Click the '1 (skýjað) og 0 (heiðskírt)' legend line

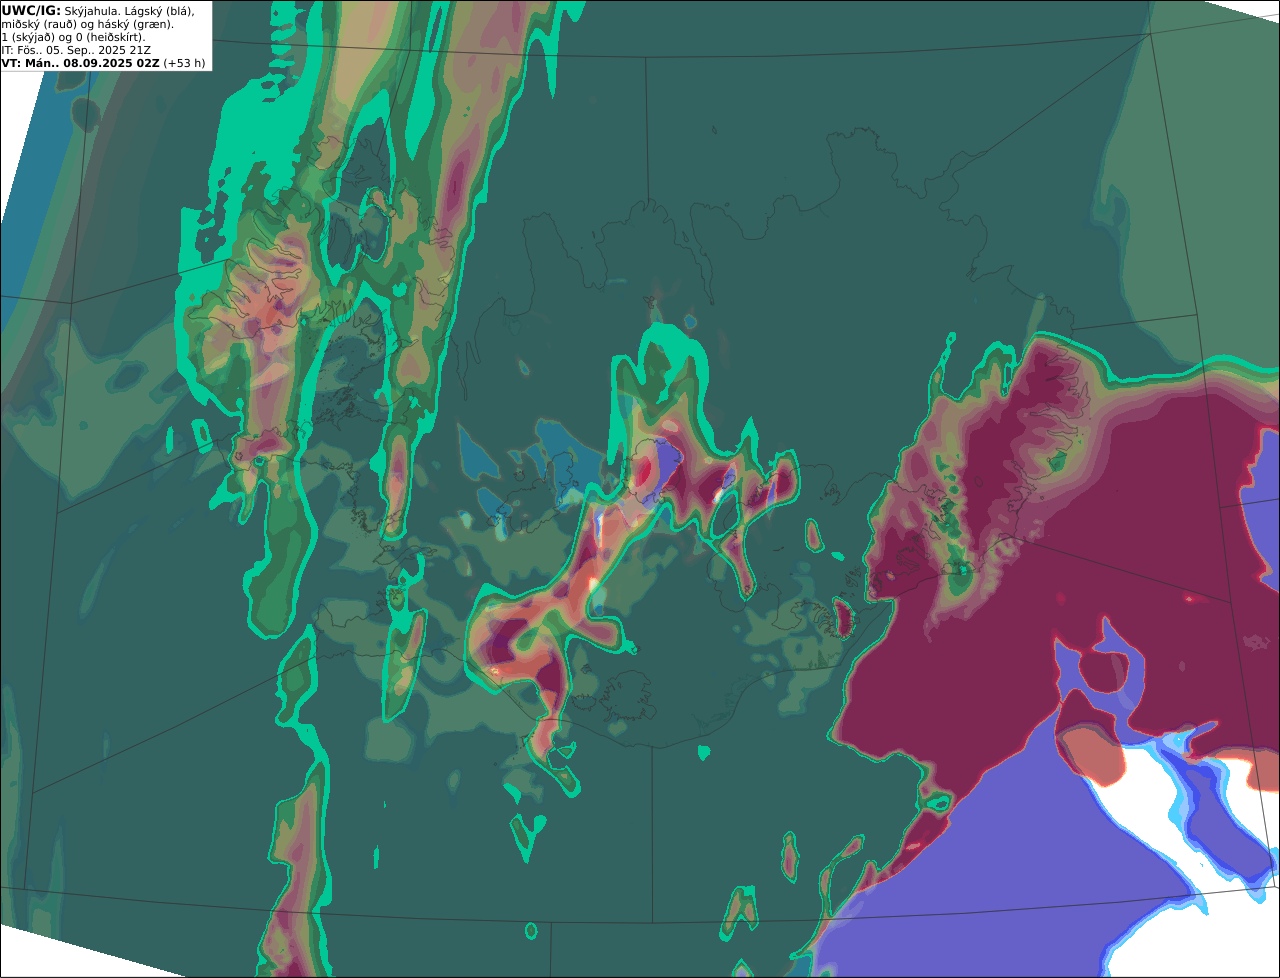(x=73, y=37)
